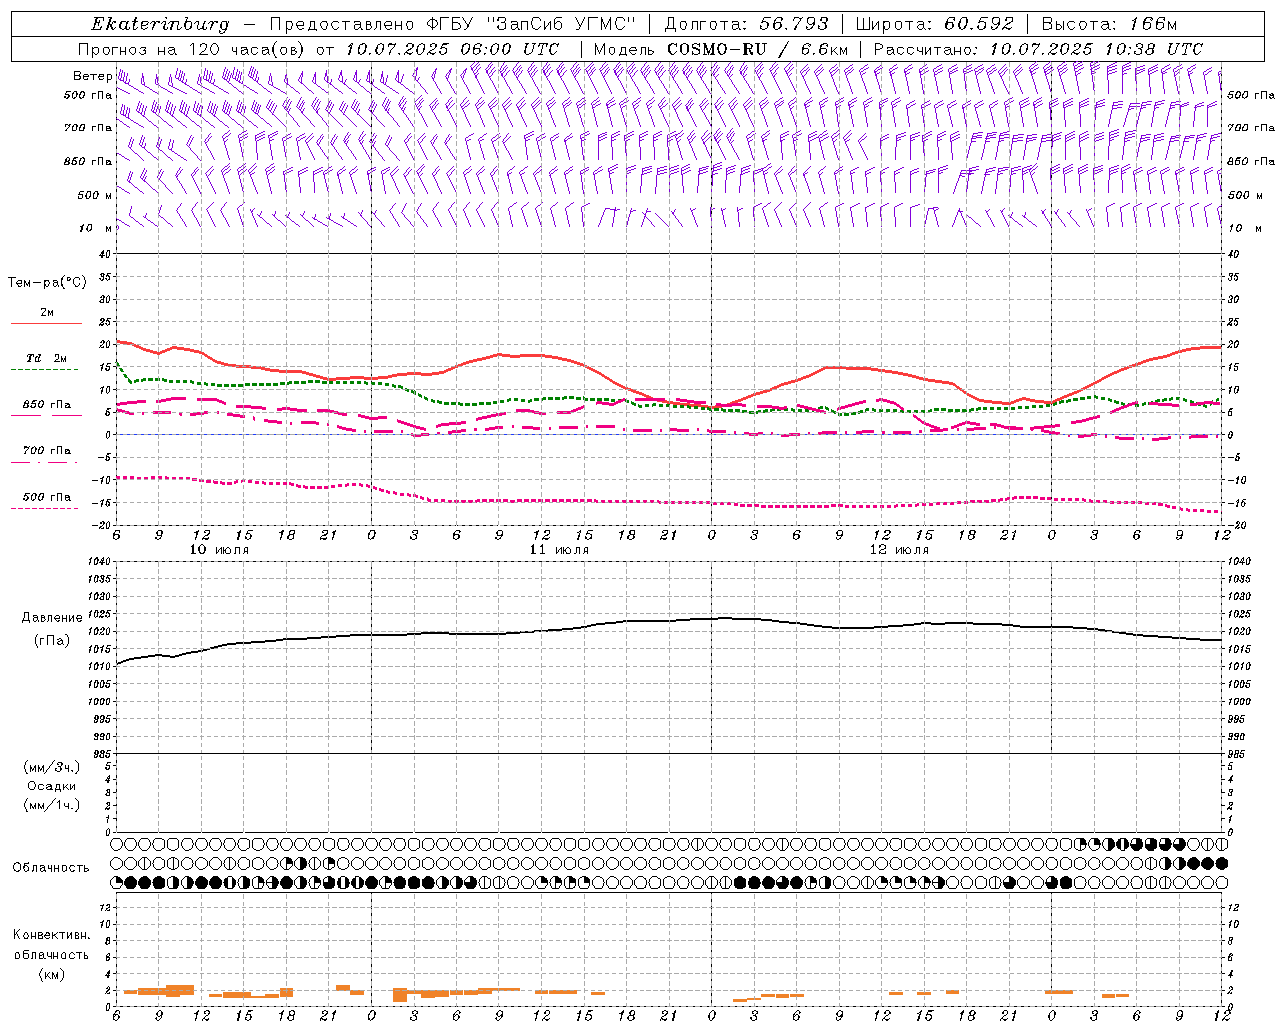Click the 12 июля date label
Viewport: 1280px width, 1024px height.
click(x=899, y=550)
